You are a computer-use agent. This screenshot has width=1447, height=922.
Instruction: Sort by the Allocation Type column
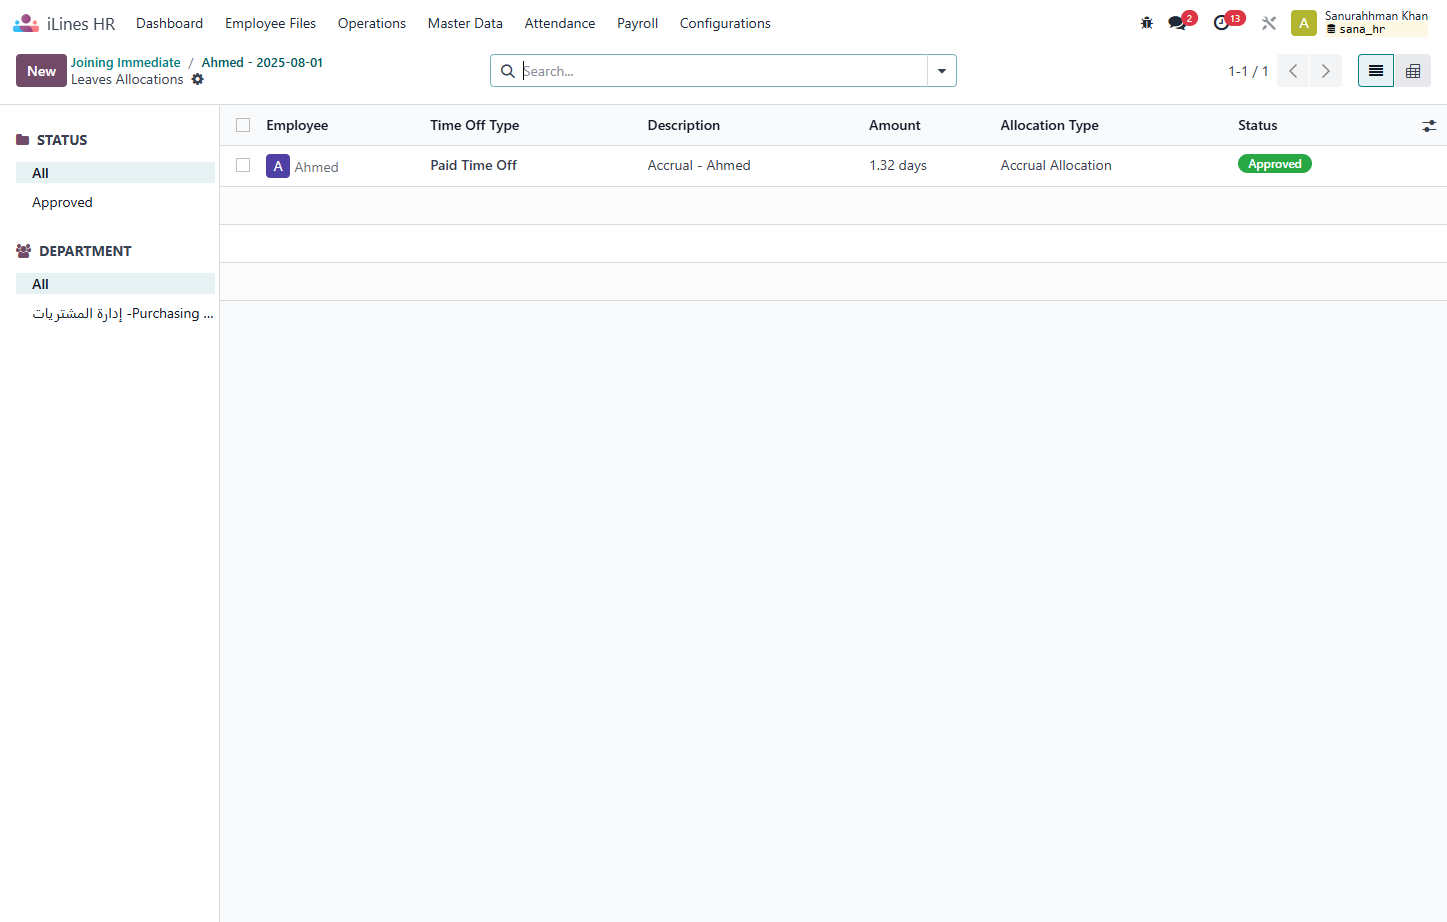tap(1050, 125)
